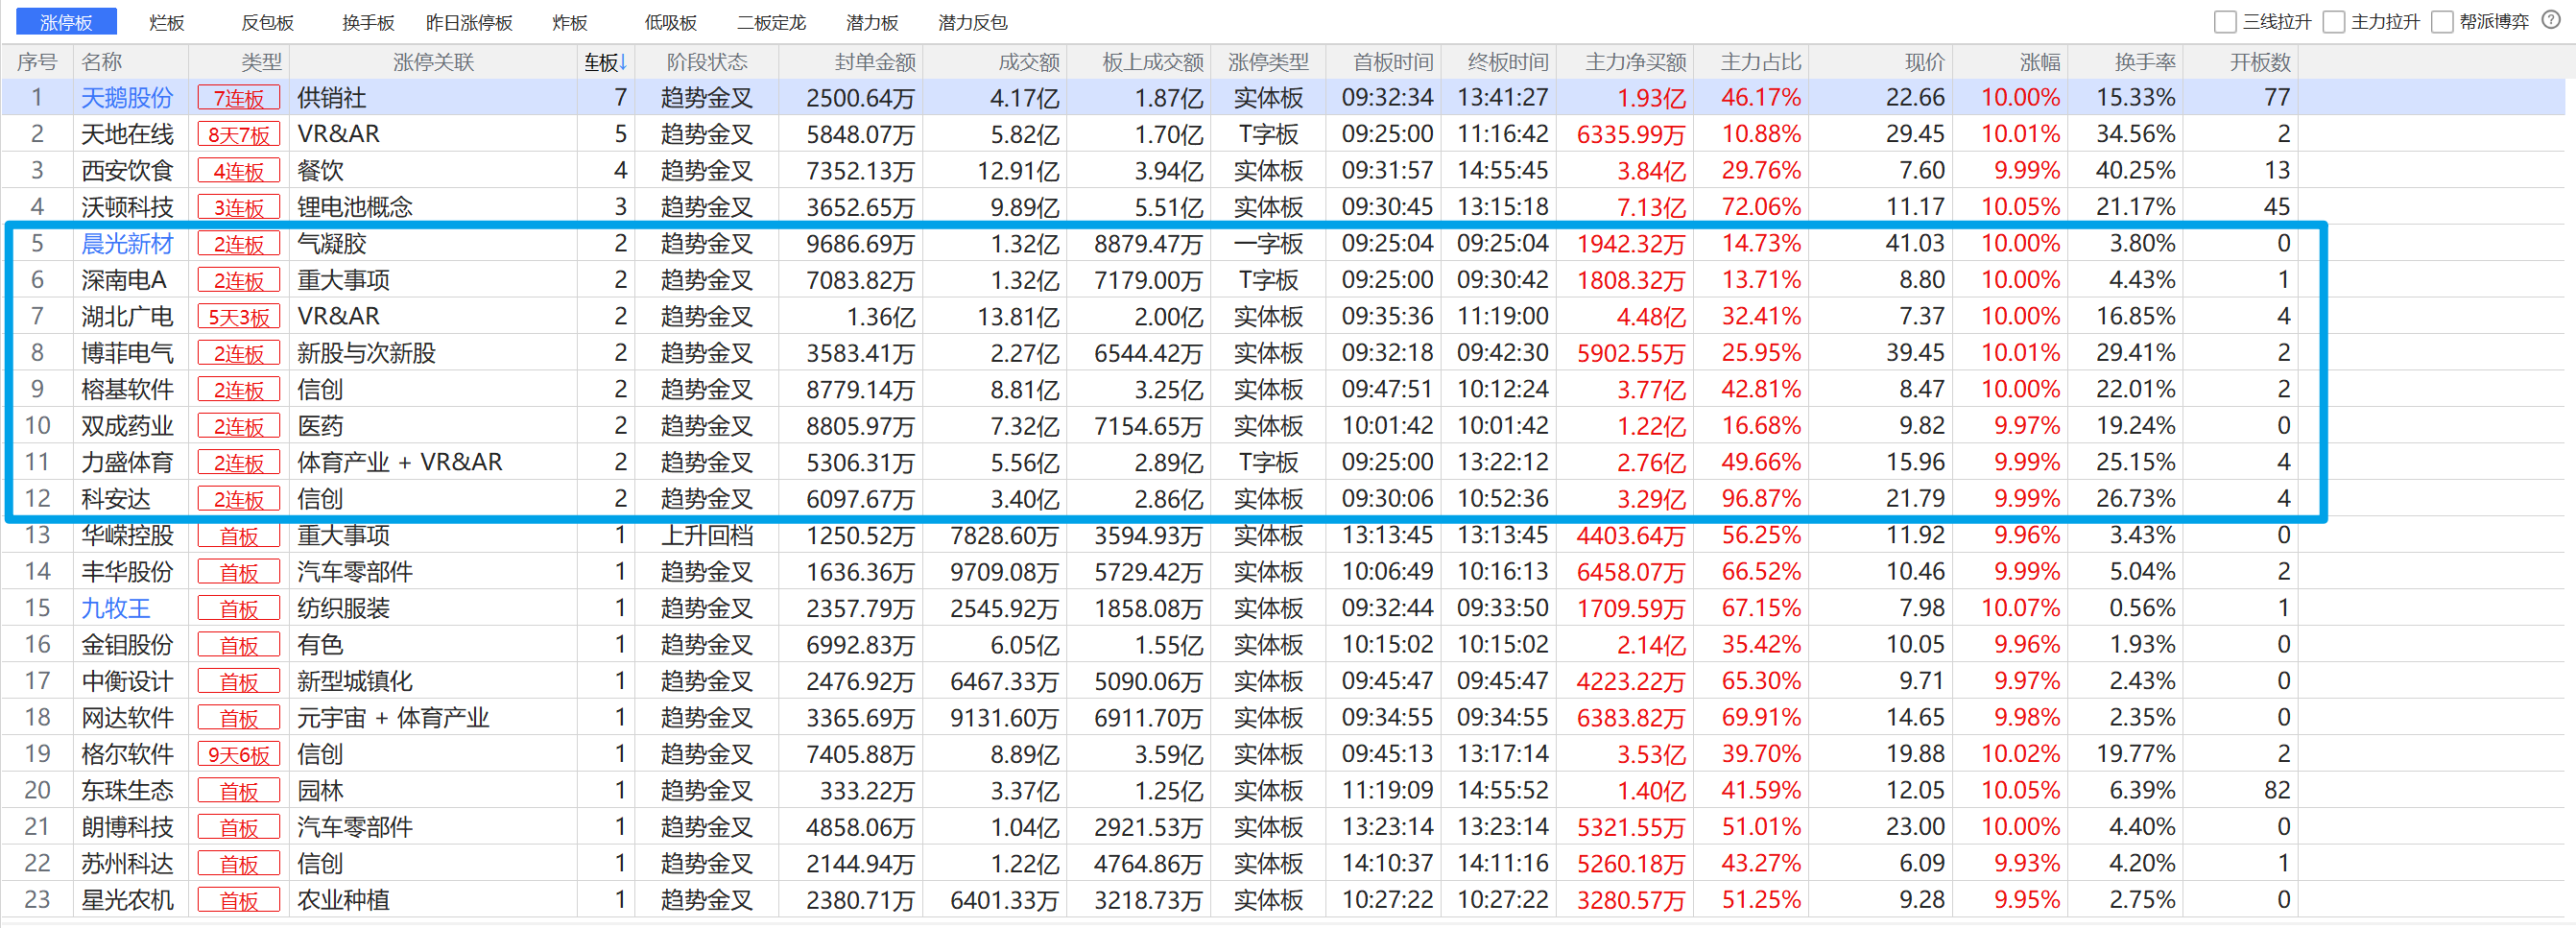
Task: Select stock name 双成药业
Action: (127, 426)
